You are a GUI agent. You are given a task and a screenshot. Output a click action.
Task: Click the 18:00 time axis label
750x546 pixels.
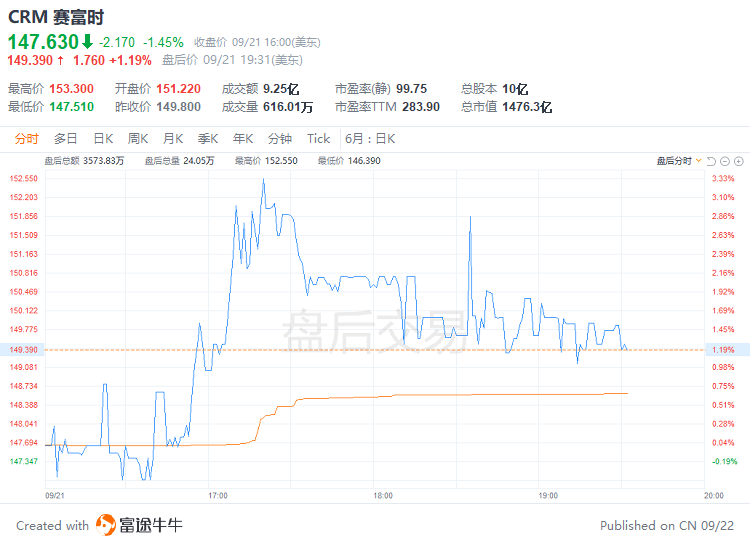coord(383,495)
